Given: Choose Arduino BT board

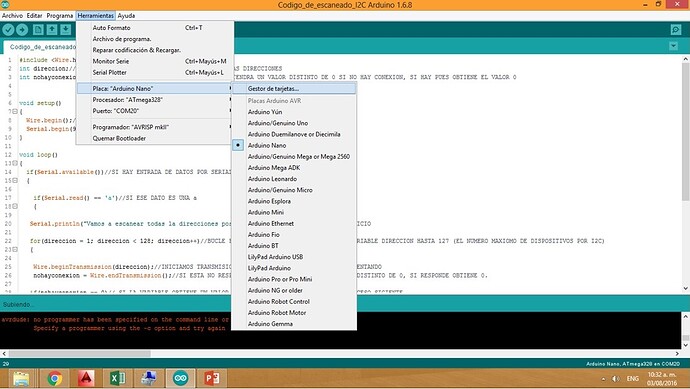Looking at the screenshot, I should coord(294,246).
